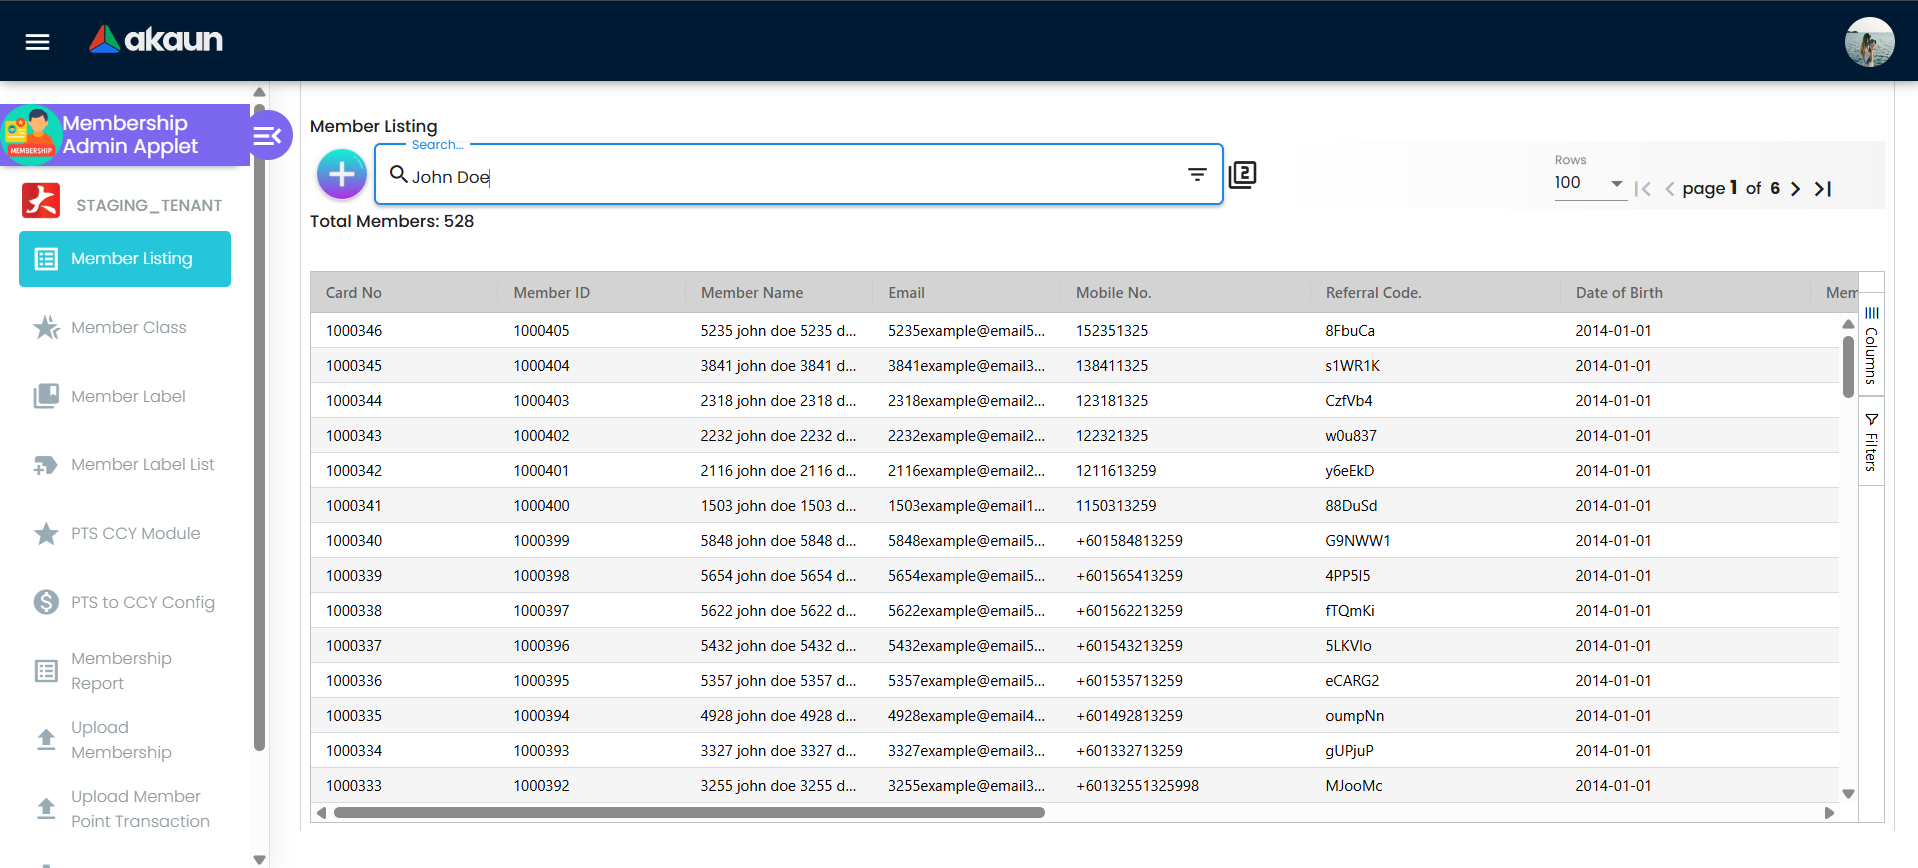Open the Columns side panel

tap(1871, 346)
